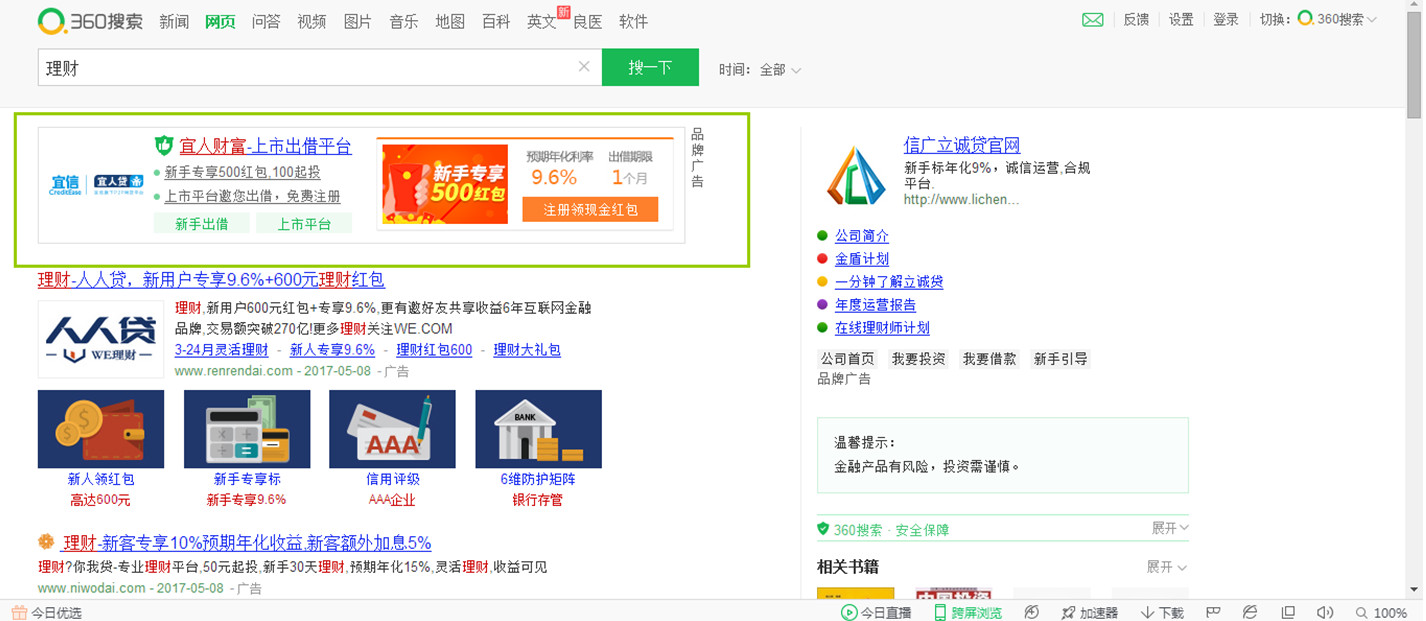Click the 信用评级 AAA image
Viewport: 1426px width, 621px height.
coord(392,429)
